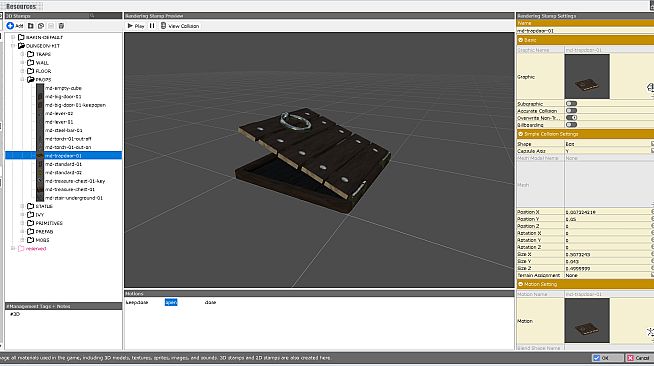Select md-stair-underground-01 stamp
Screen dimensions: 654x366
[73, 198]
